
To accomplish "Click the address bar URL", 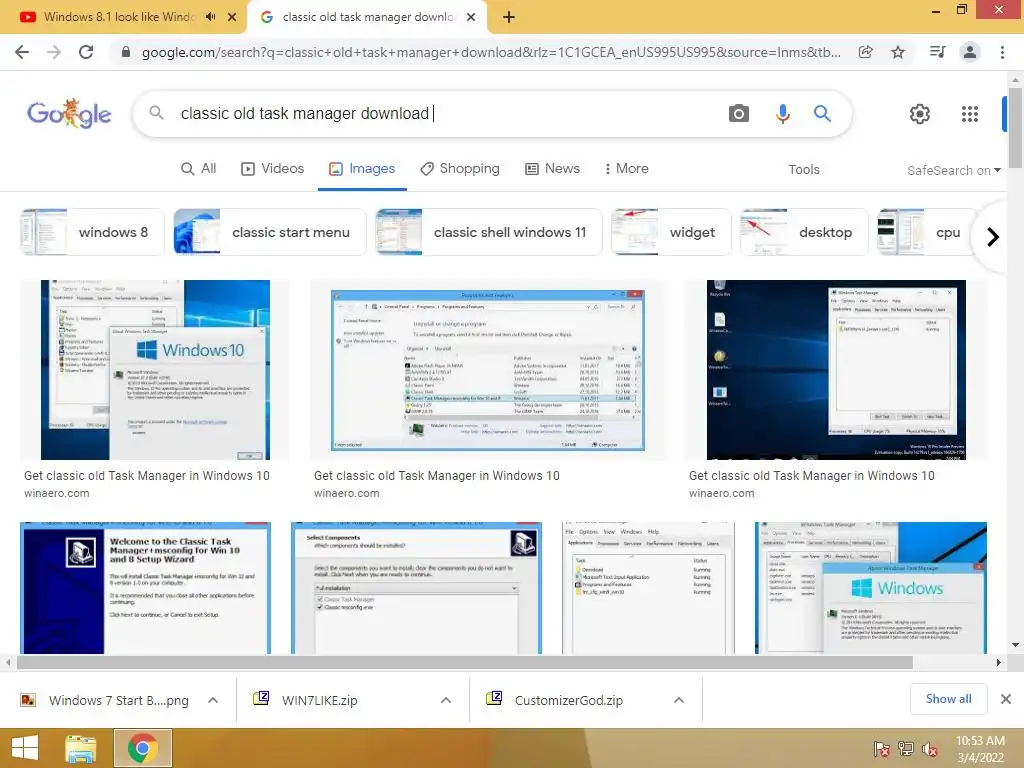I will [491, 52].
